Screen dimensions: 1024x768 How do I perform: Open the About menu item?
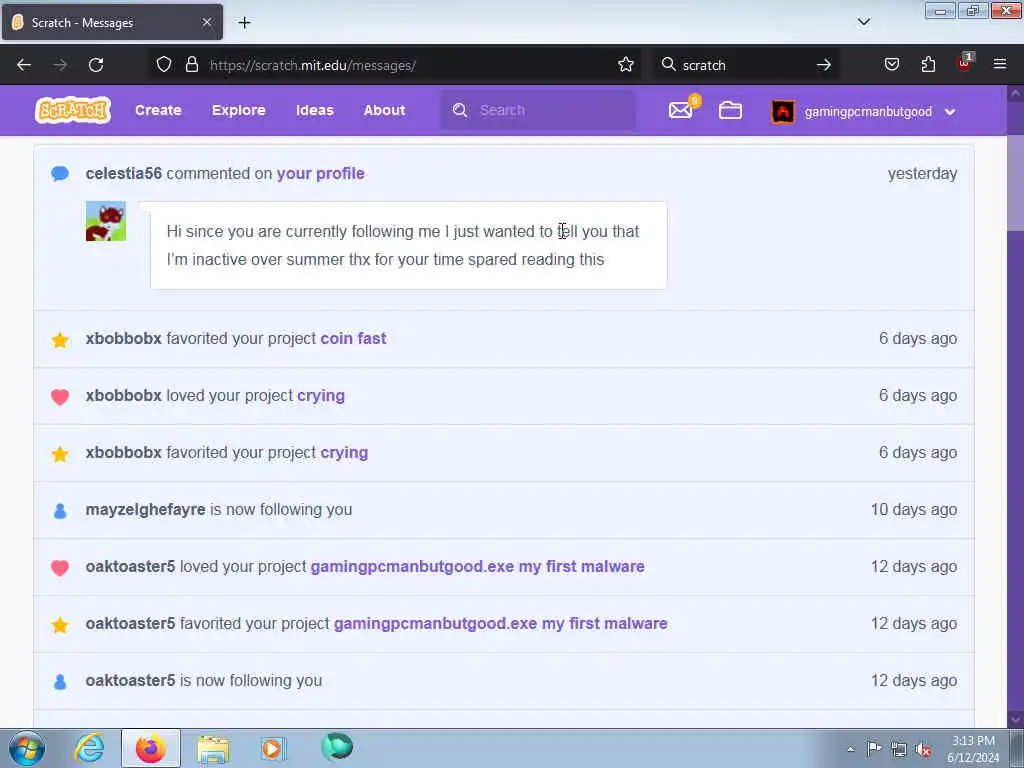pos(385,110)
